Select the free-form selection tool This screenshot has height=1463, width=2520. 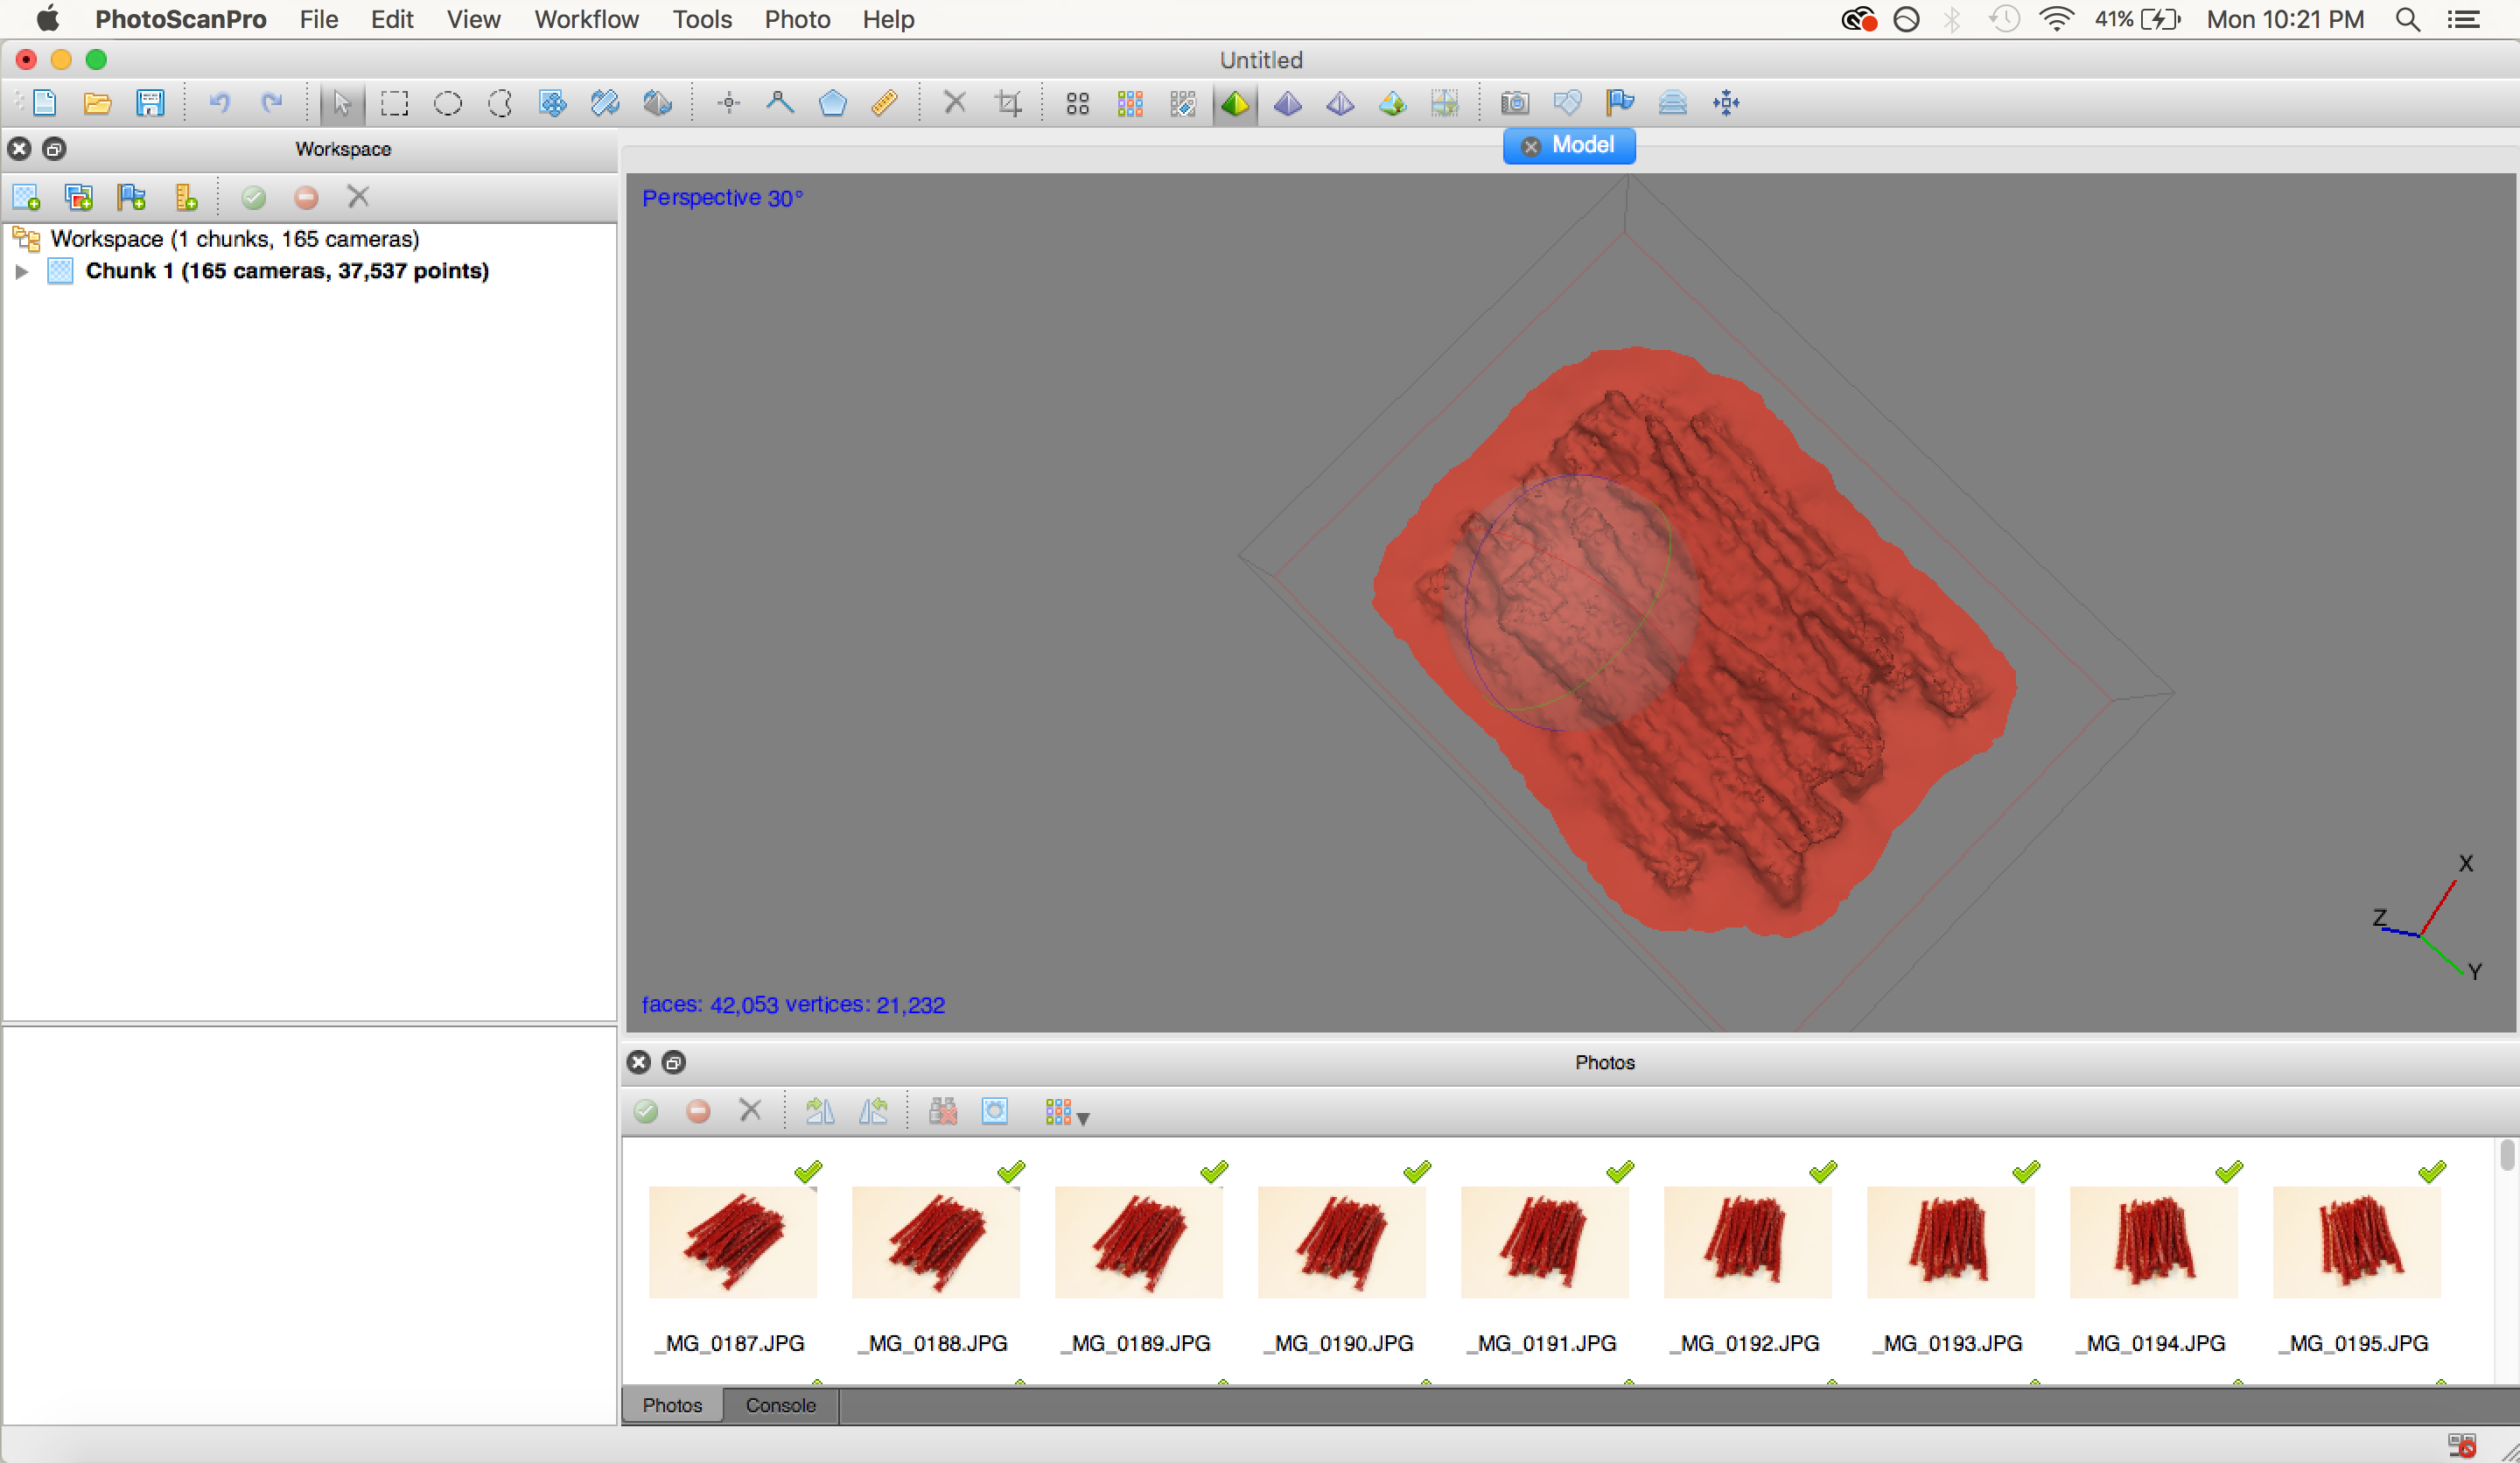point(499,103)
